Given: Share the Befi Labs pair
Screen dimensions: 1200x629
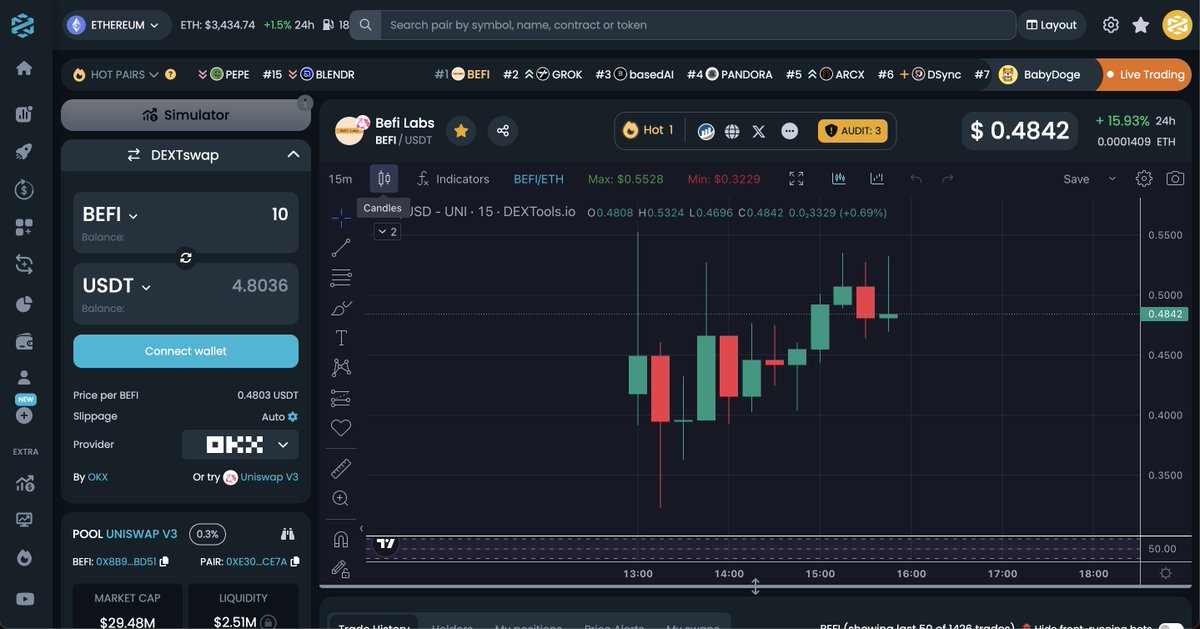Looking at the screenshot, I should point(503,130).
